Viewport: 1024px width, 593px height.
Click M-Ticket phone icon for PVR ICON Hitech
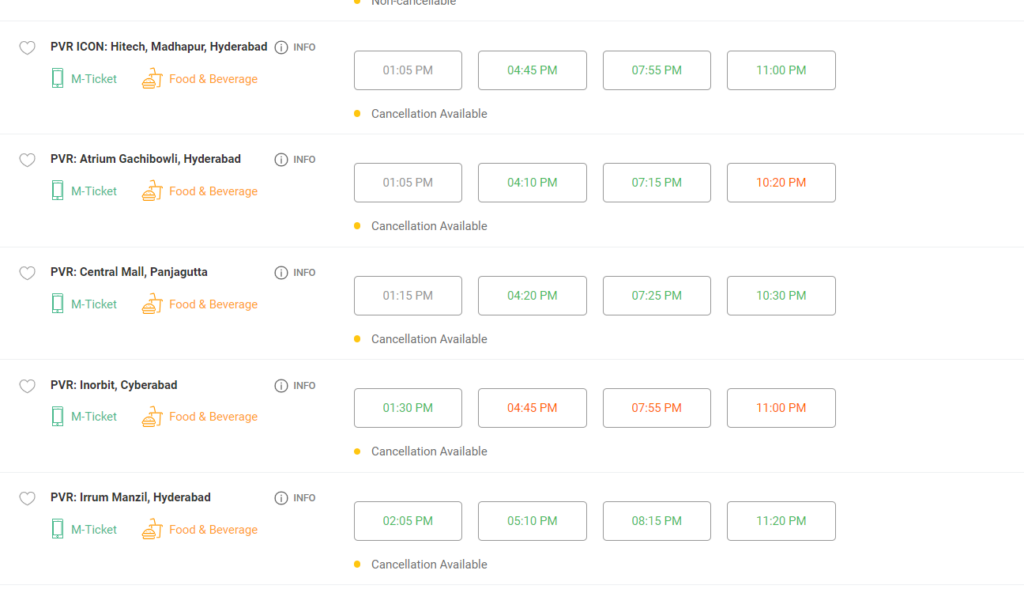click(x=57, y=78)
